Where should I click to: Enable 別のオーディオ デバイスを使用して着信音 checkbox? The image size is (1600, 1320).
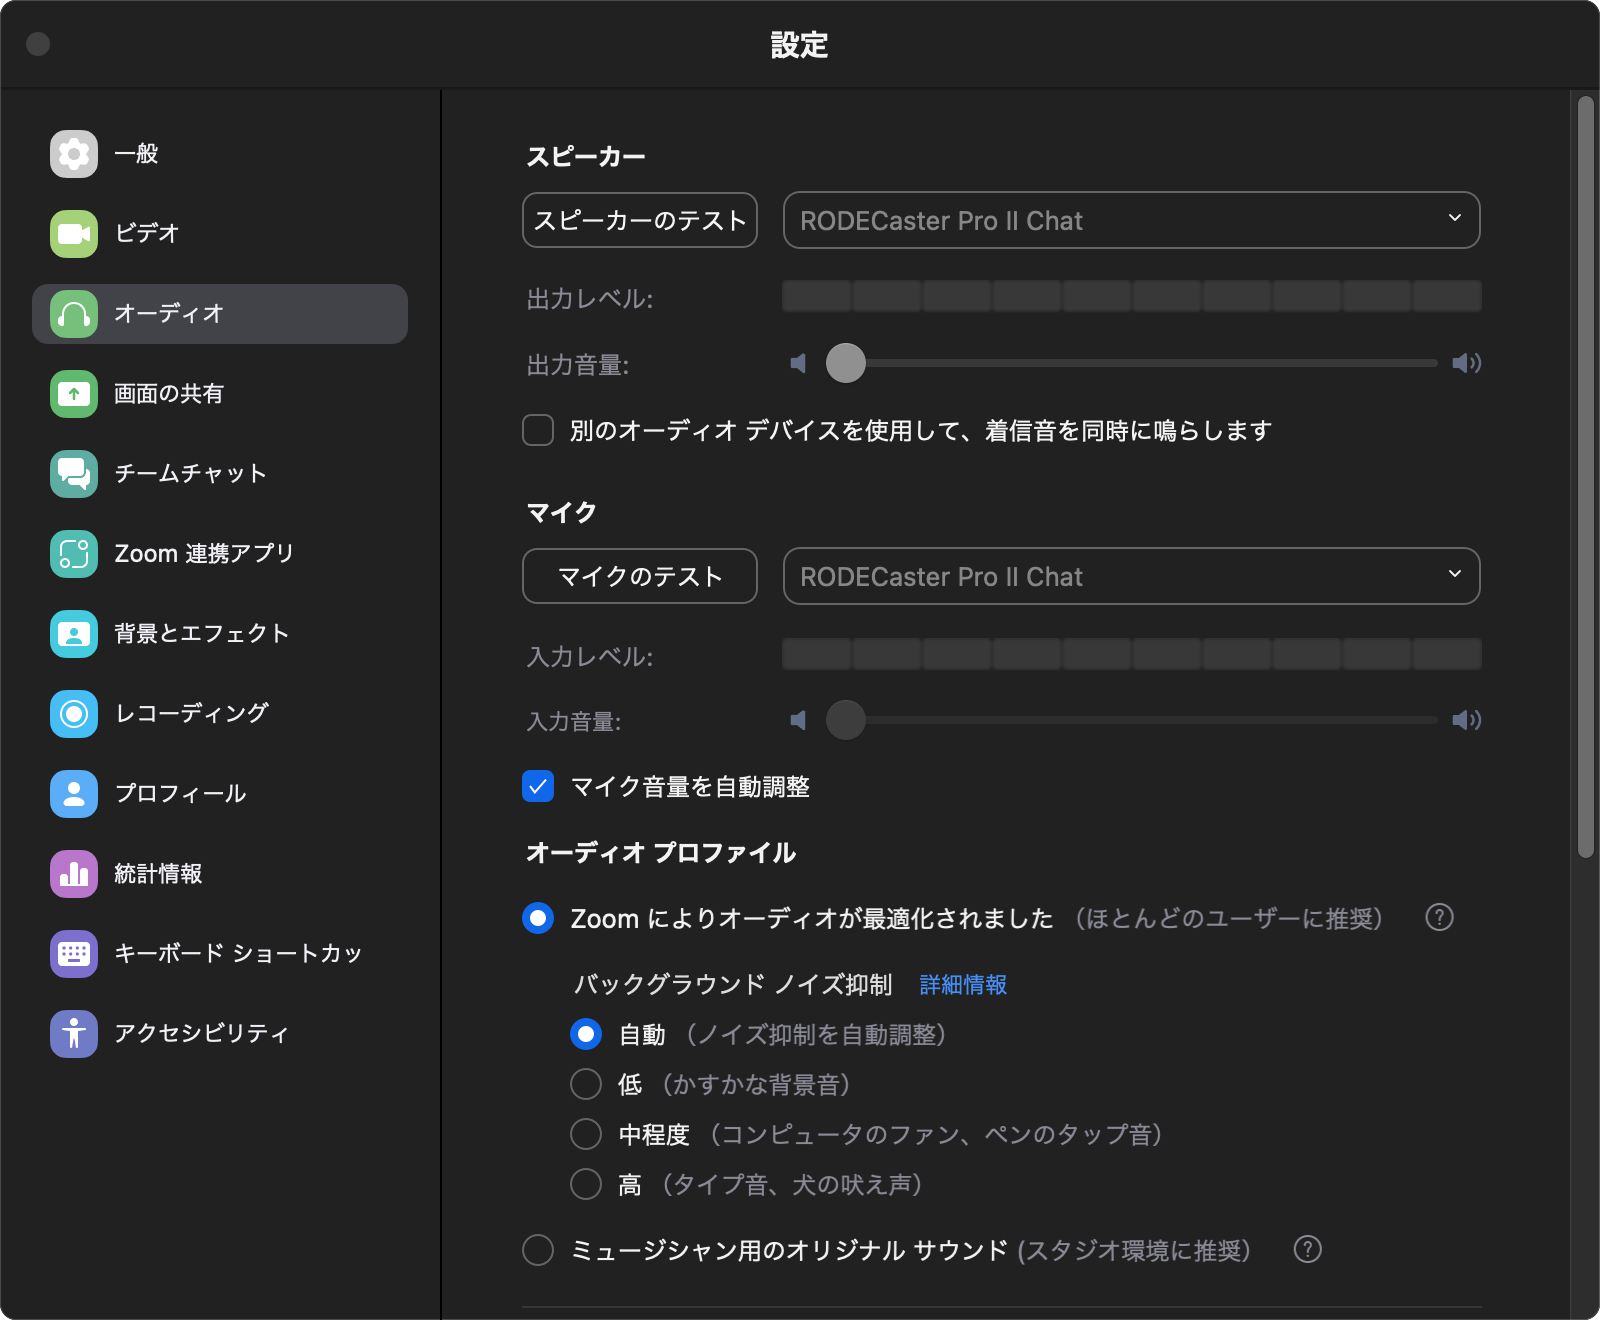tap(538, 430)
